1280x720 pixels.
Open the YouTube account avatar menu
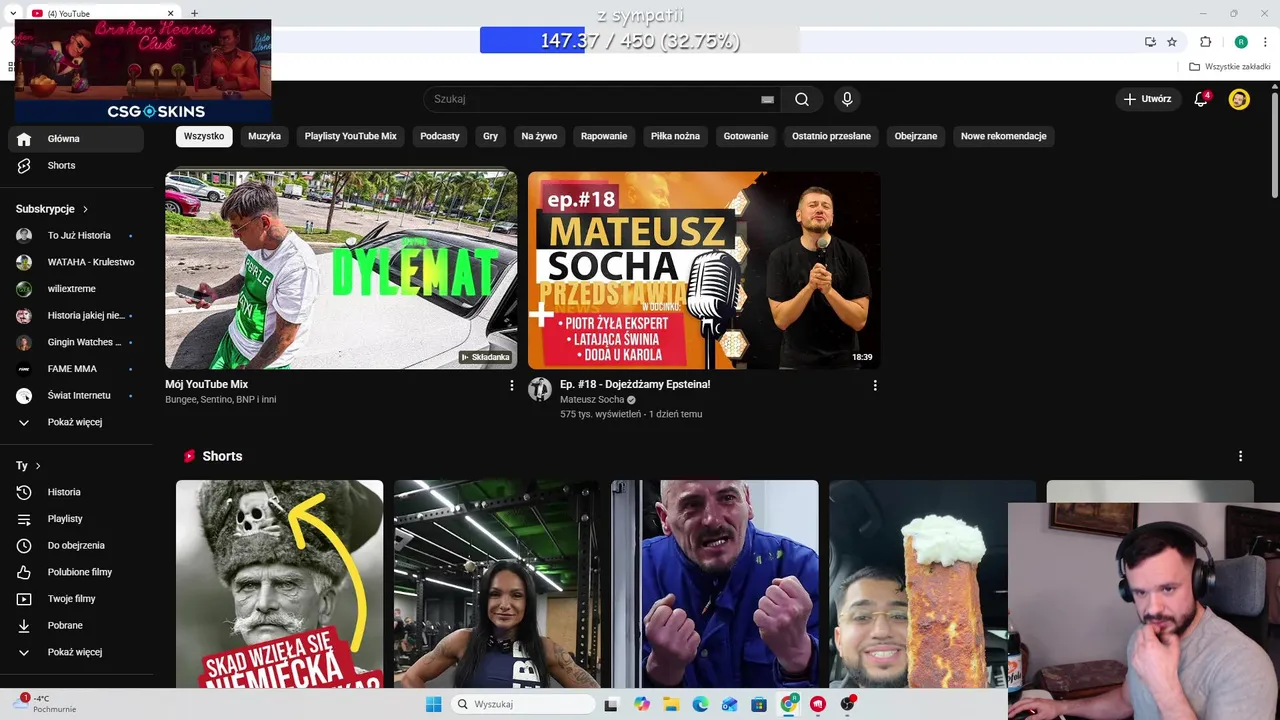click(x=1239, y=99)
